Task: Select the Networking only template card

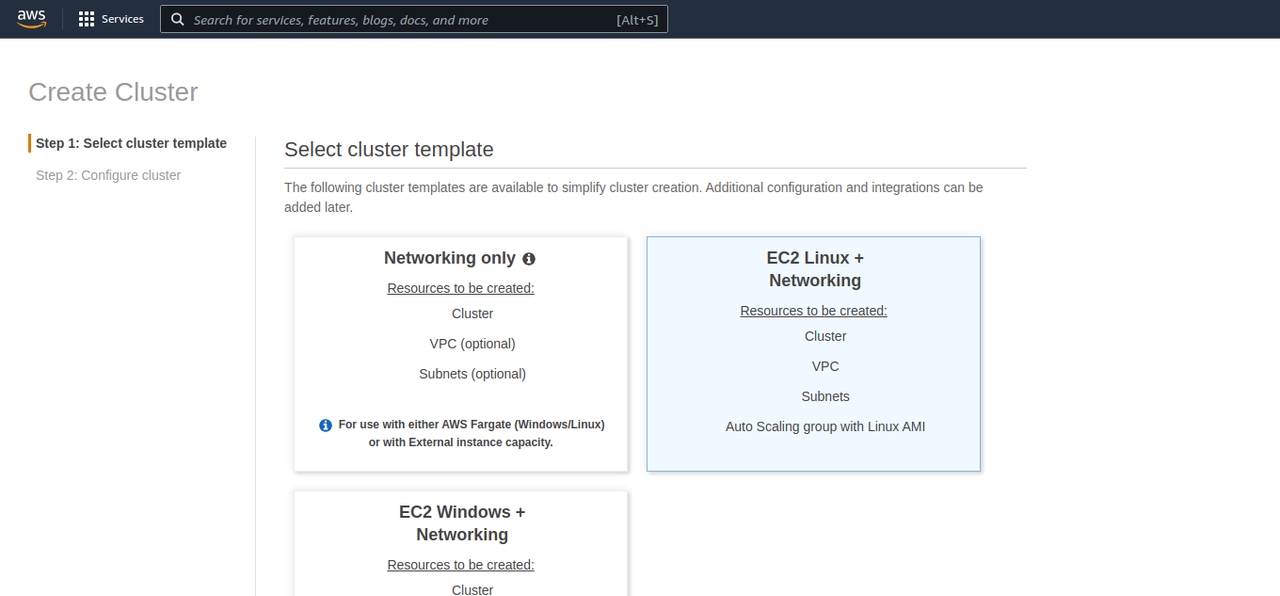Action: [461, 354]
